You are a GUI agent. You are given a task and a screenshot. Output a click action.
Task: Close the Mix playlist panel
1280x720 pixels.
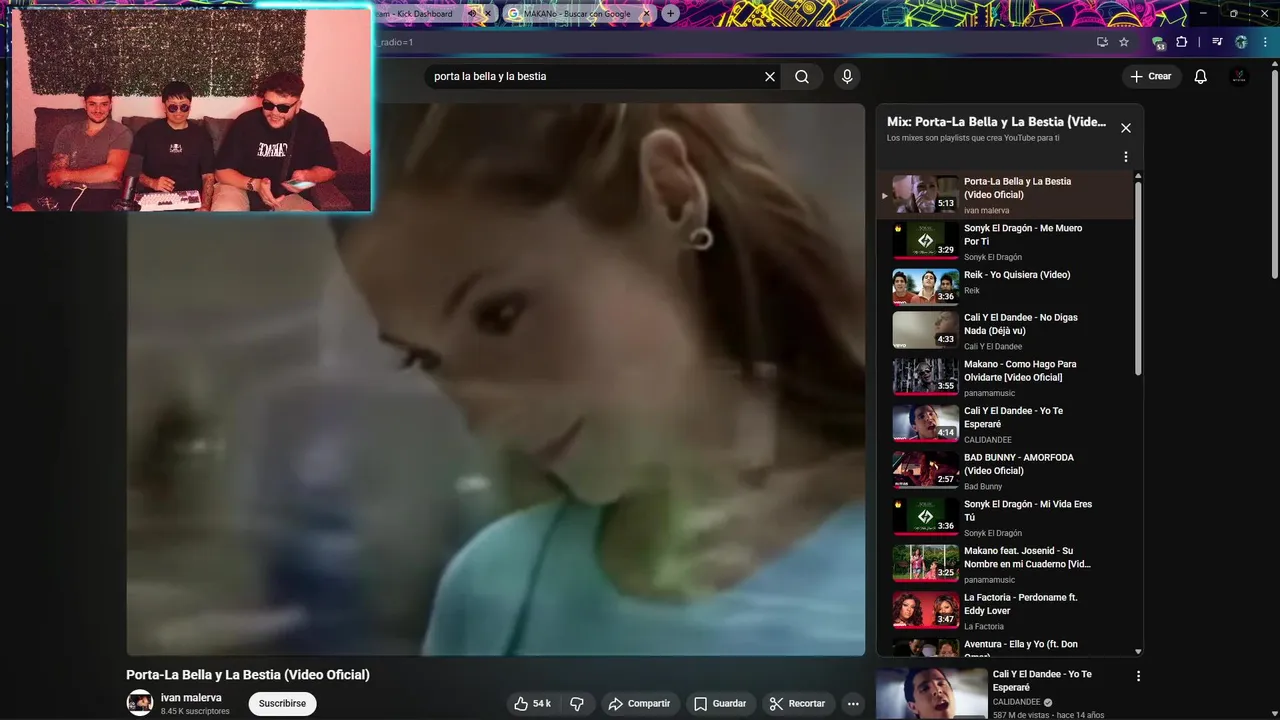point(1126,128)
